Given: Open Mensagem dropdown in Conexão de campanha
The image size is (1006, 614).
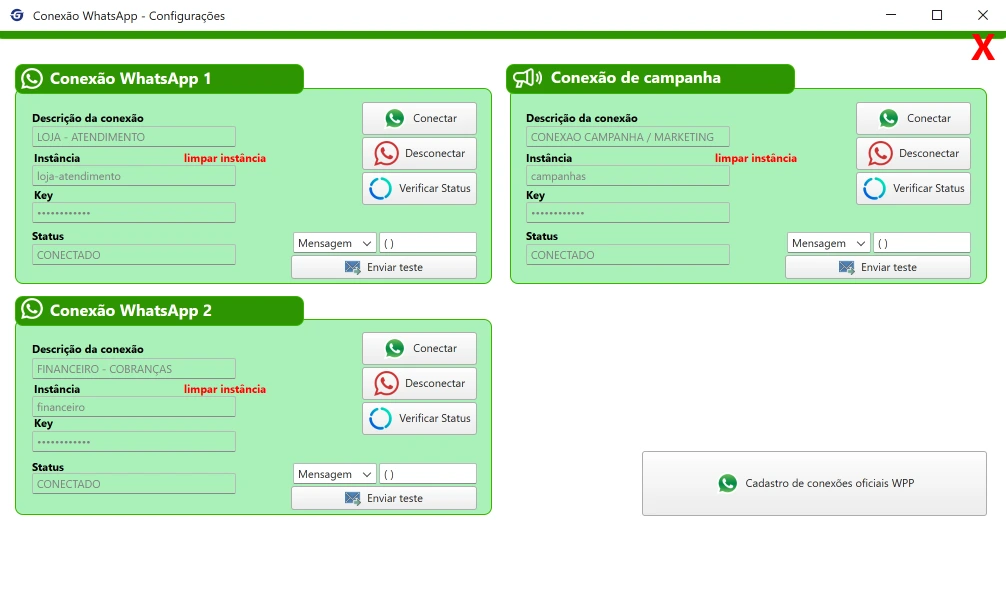Looking at the screenshot, I should [828, 243].
